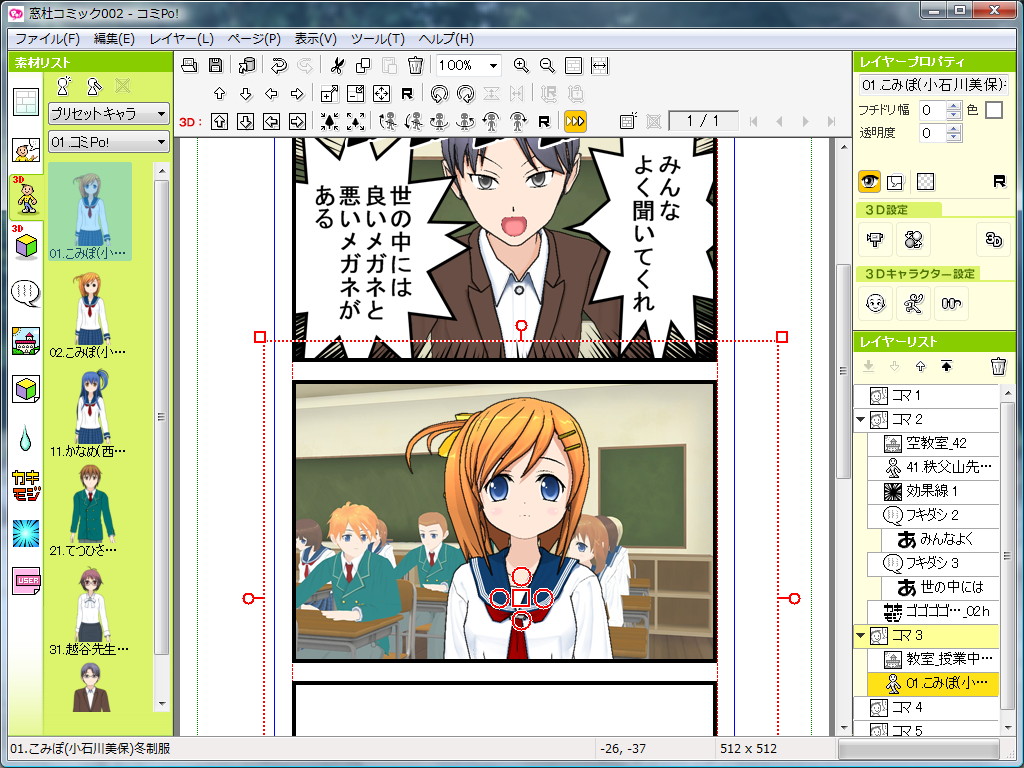Image resolution: width=1024 pixels, height=768 pixels.
Task: Rotate item clockwise
Action: [x=466, y=93]
